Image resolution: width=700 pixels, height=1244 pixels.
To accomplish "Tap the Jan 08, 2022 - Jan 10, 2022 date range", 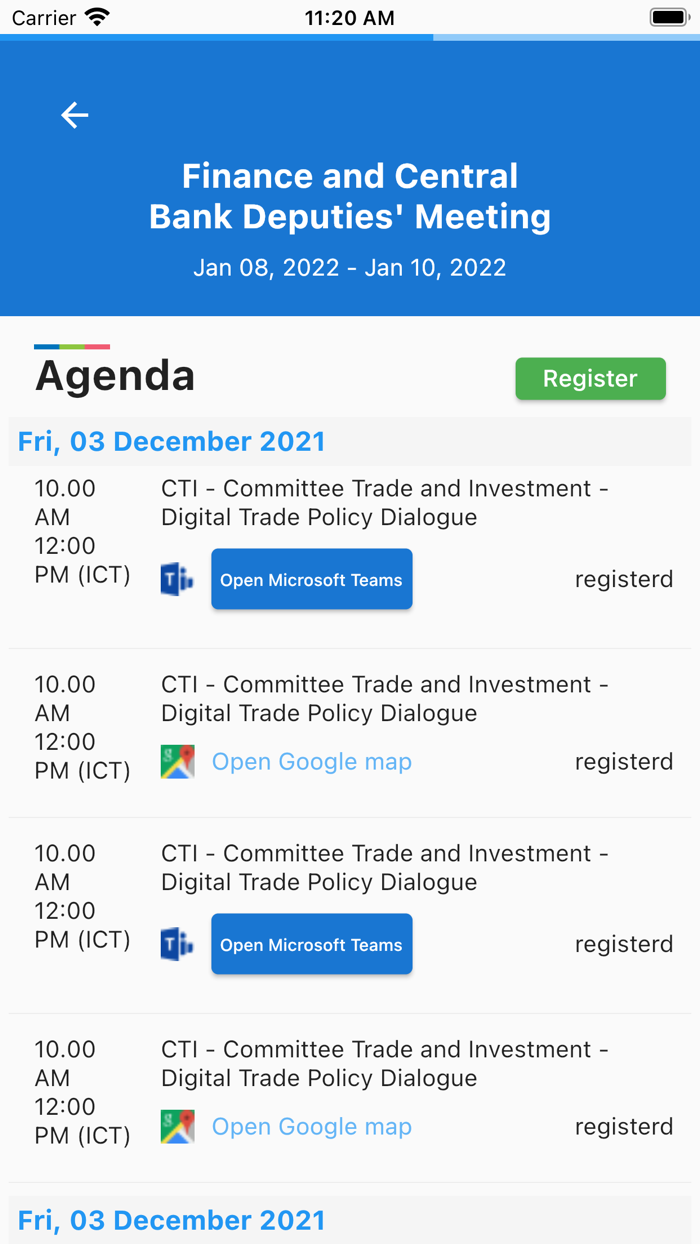I will point(350,268).
